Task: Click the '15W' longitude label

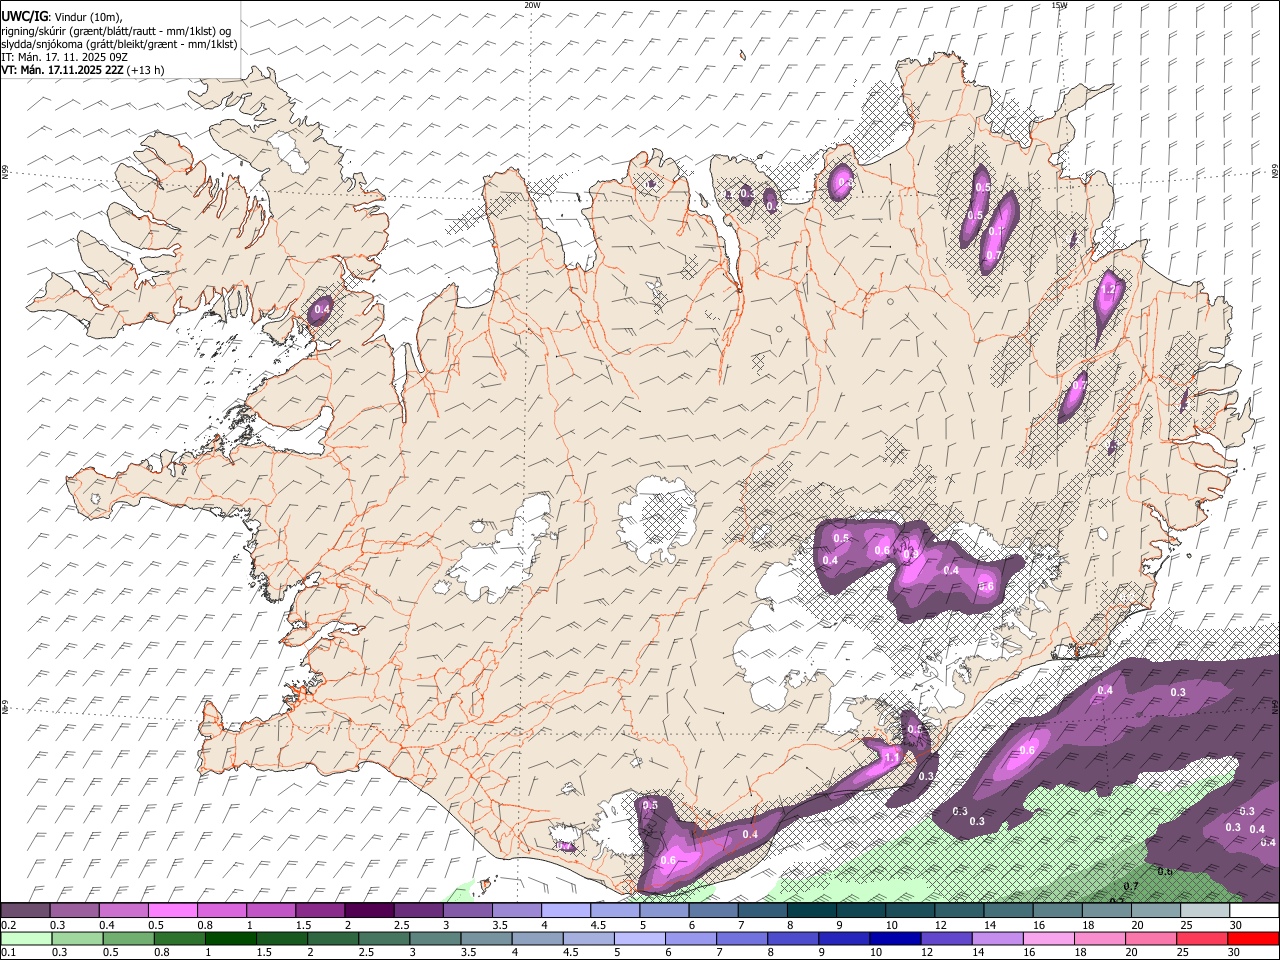Action: [x=1059, y=5]
